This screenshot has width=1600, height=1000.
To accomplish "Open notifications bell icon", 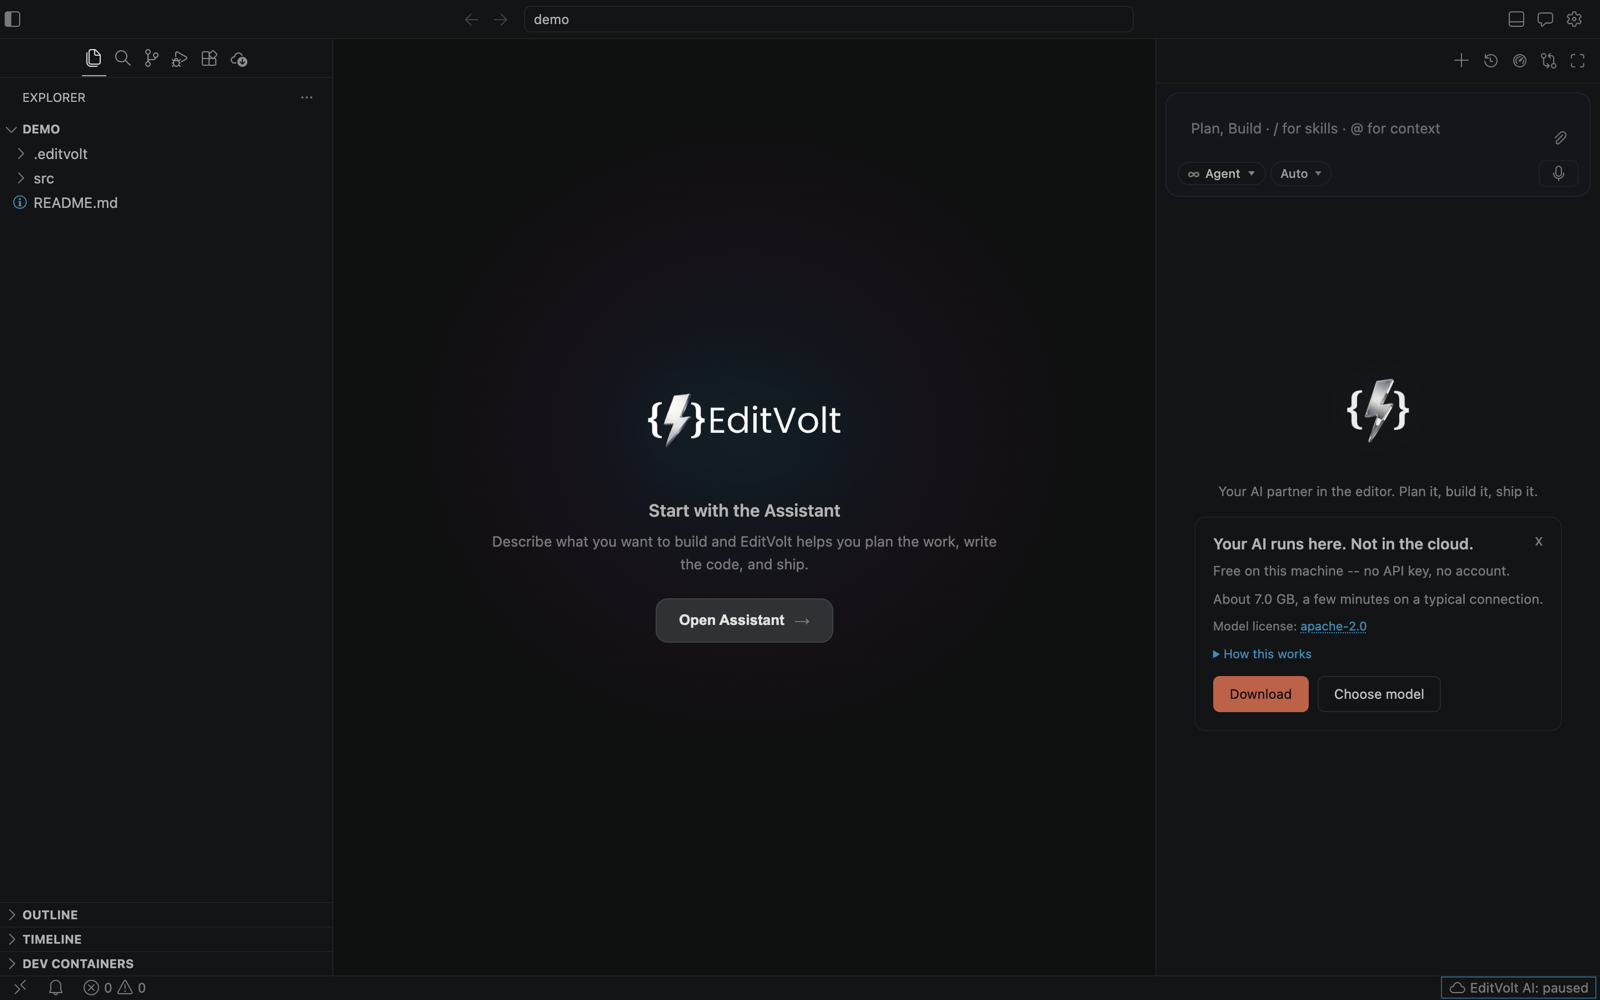I will (x=56, y=987).
